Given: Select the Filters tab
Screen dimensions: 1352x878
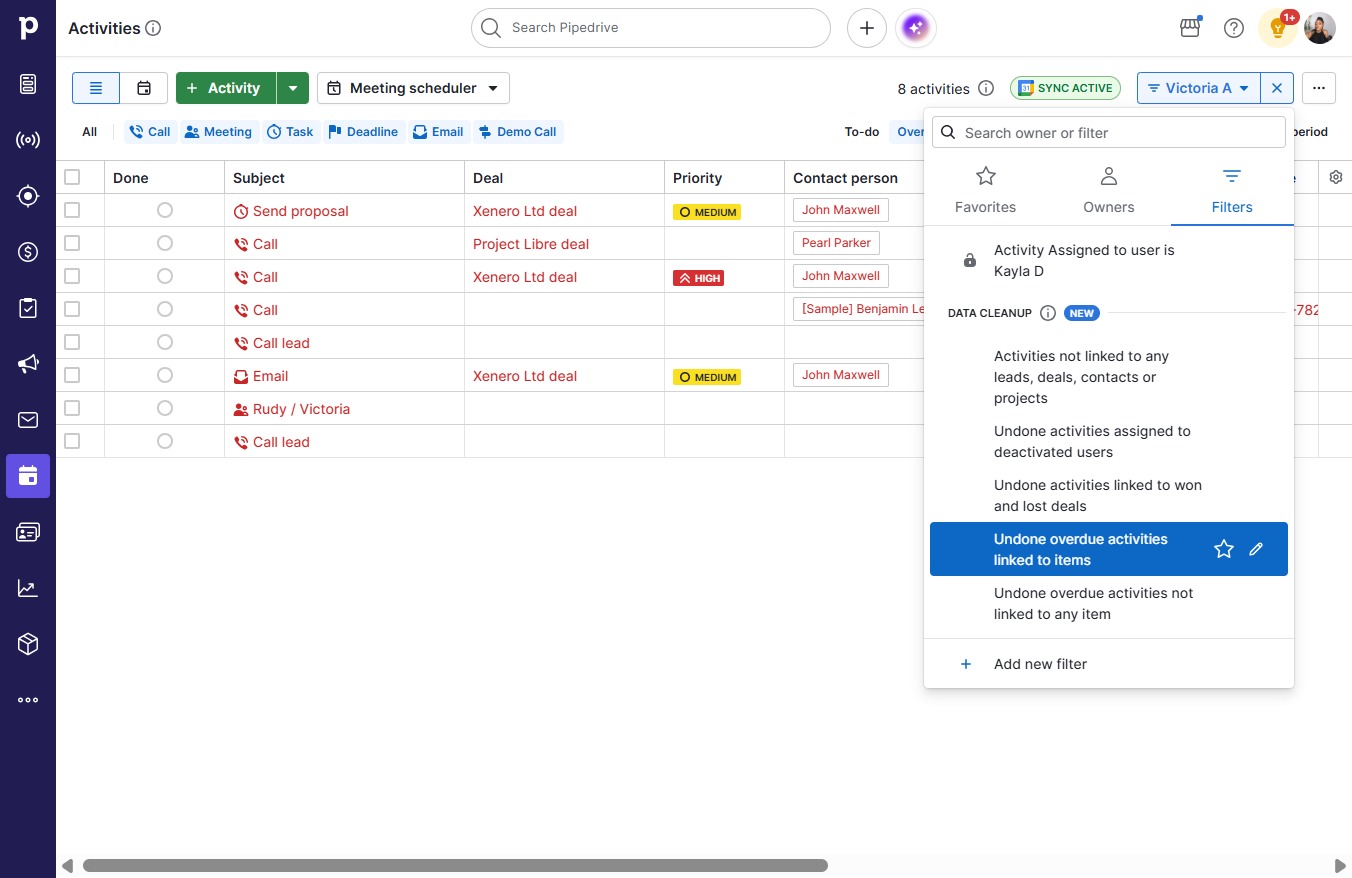Looking at the screenshot, I should pyautogui.click(x=1232, y=190).
